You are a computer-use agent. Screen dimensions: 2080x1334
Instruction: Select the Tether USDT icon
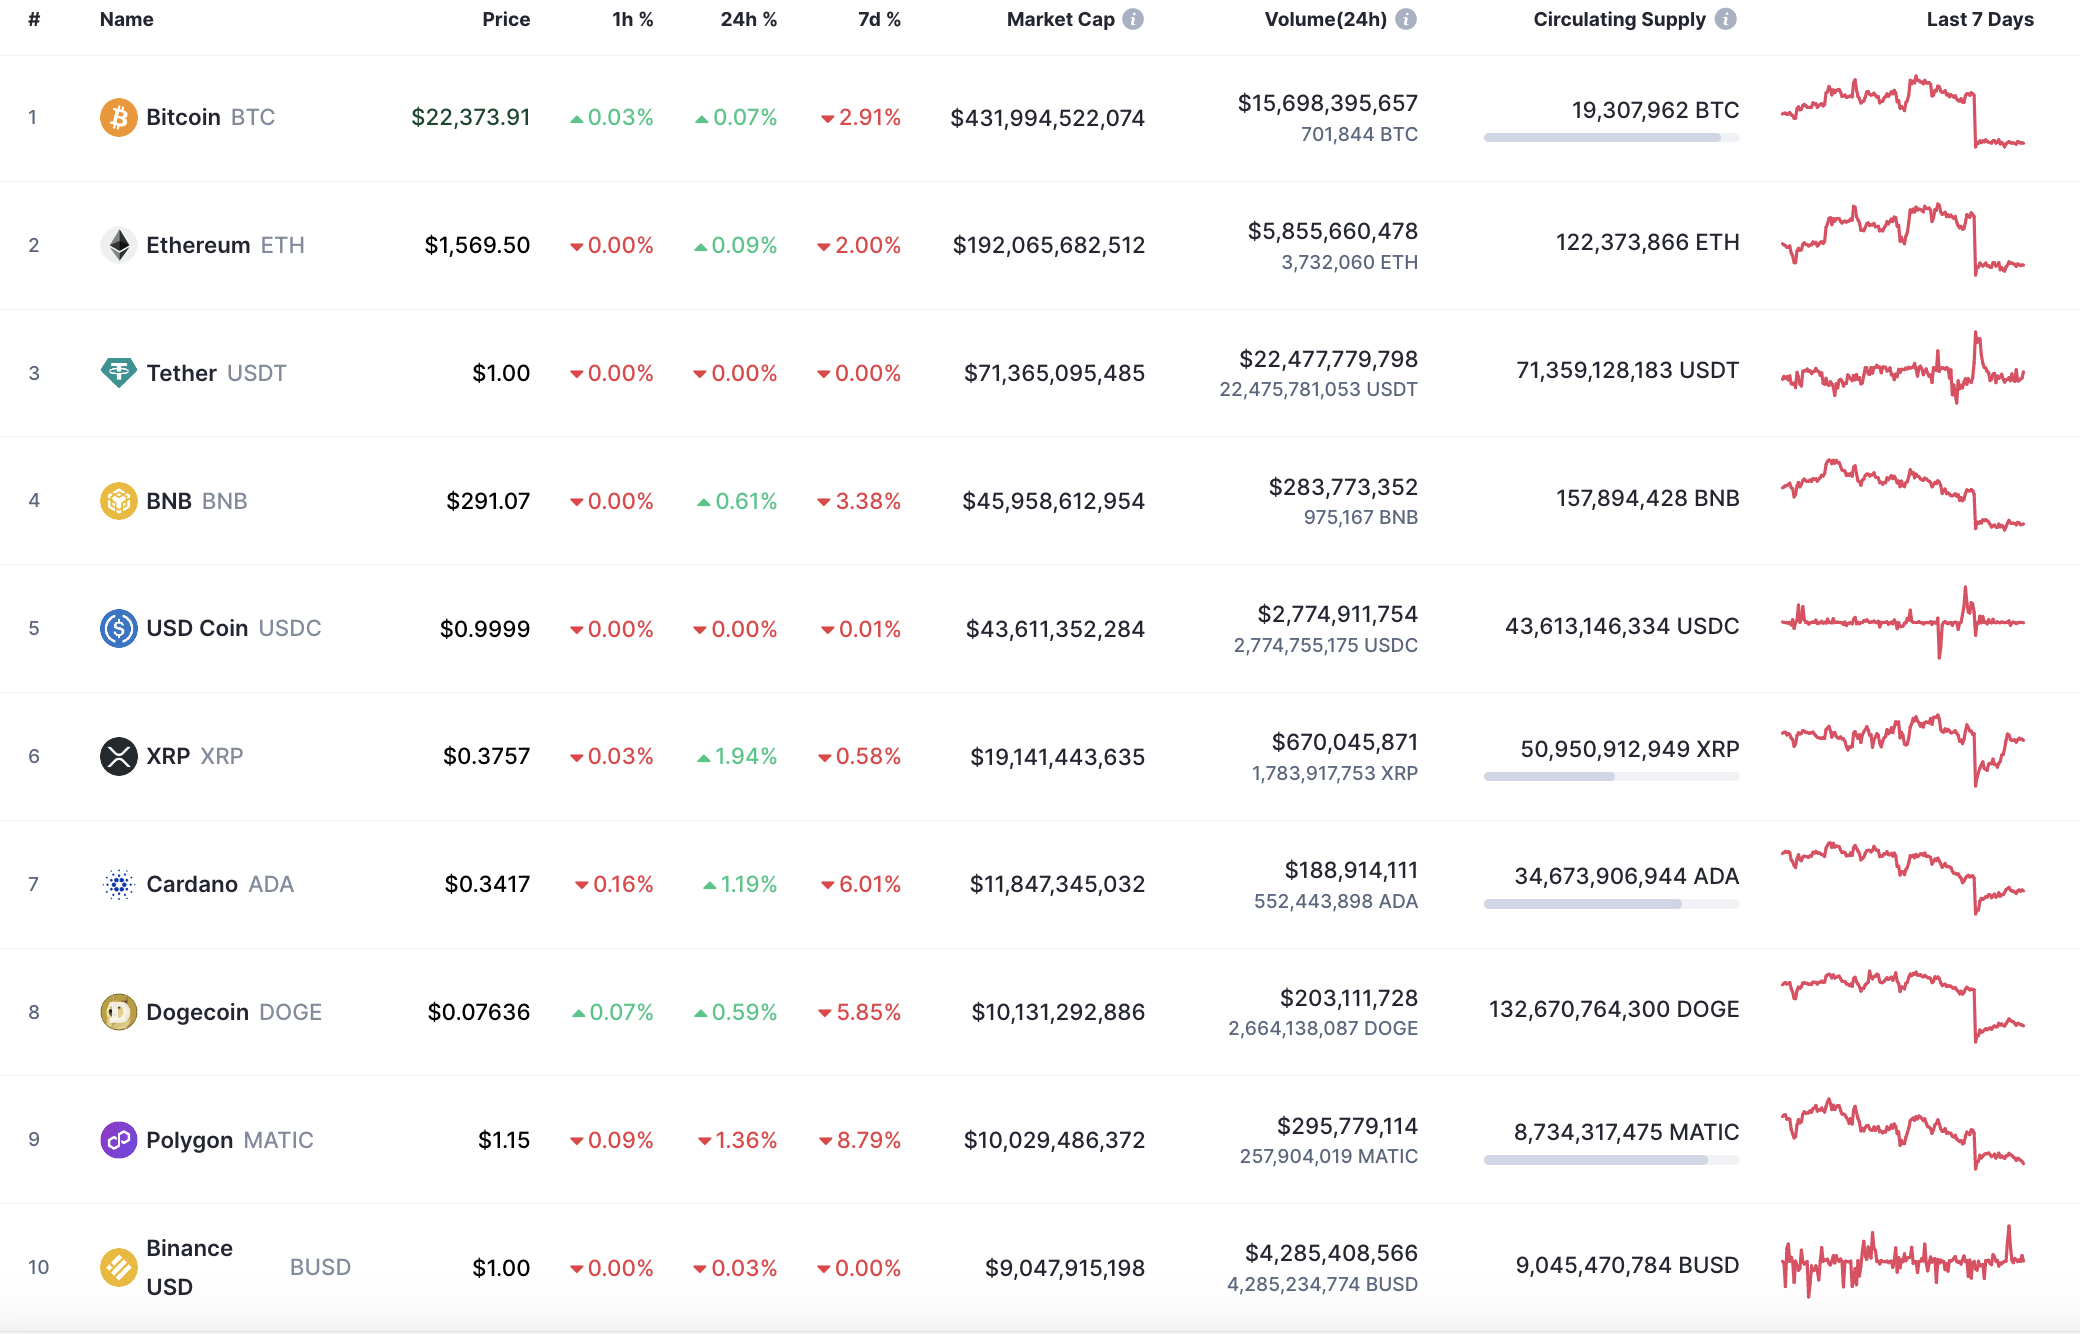[x=119, y=373]
